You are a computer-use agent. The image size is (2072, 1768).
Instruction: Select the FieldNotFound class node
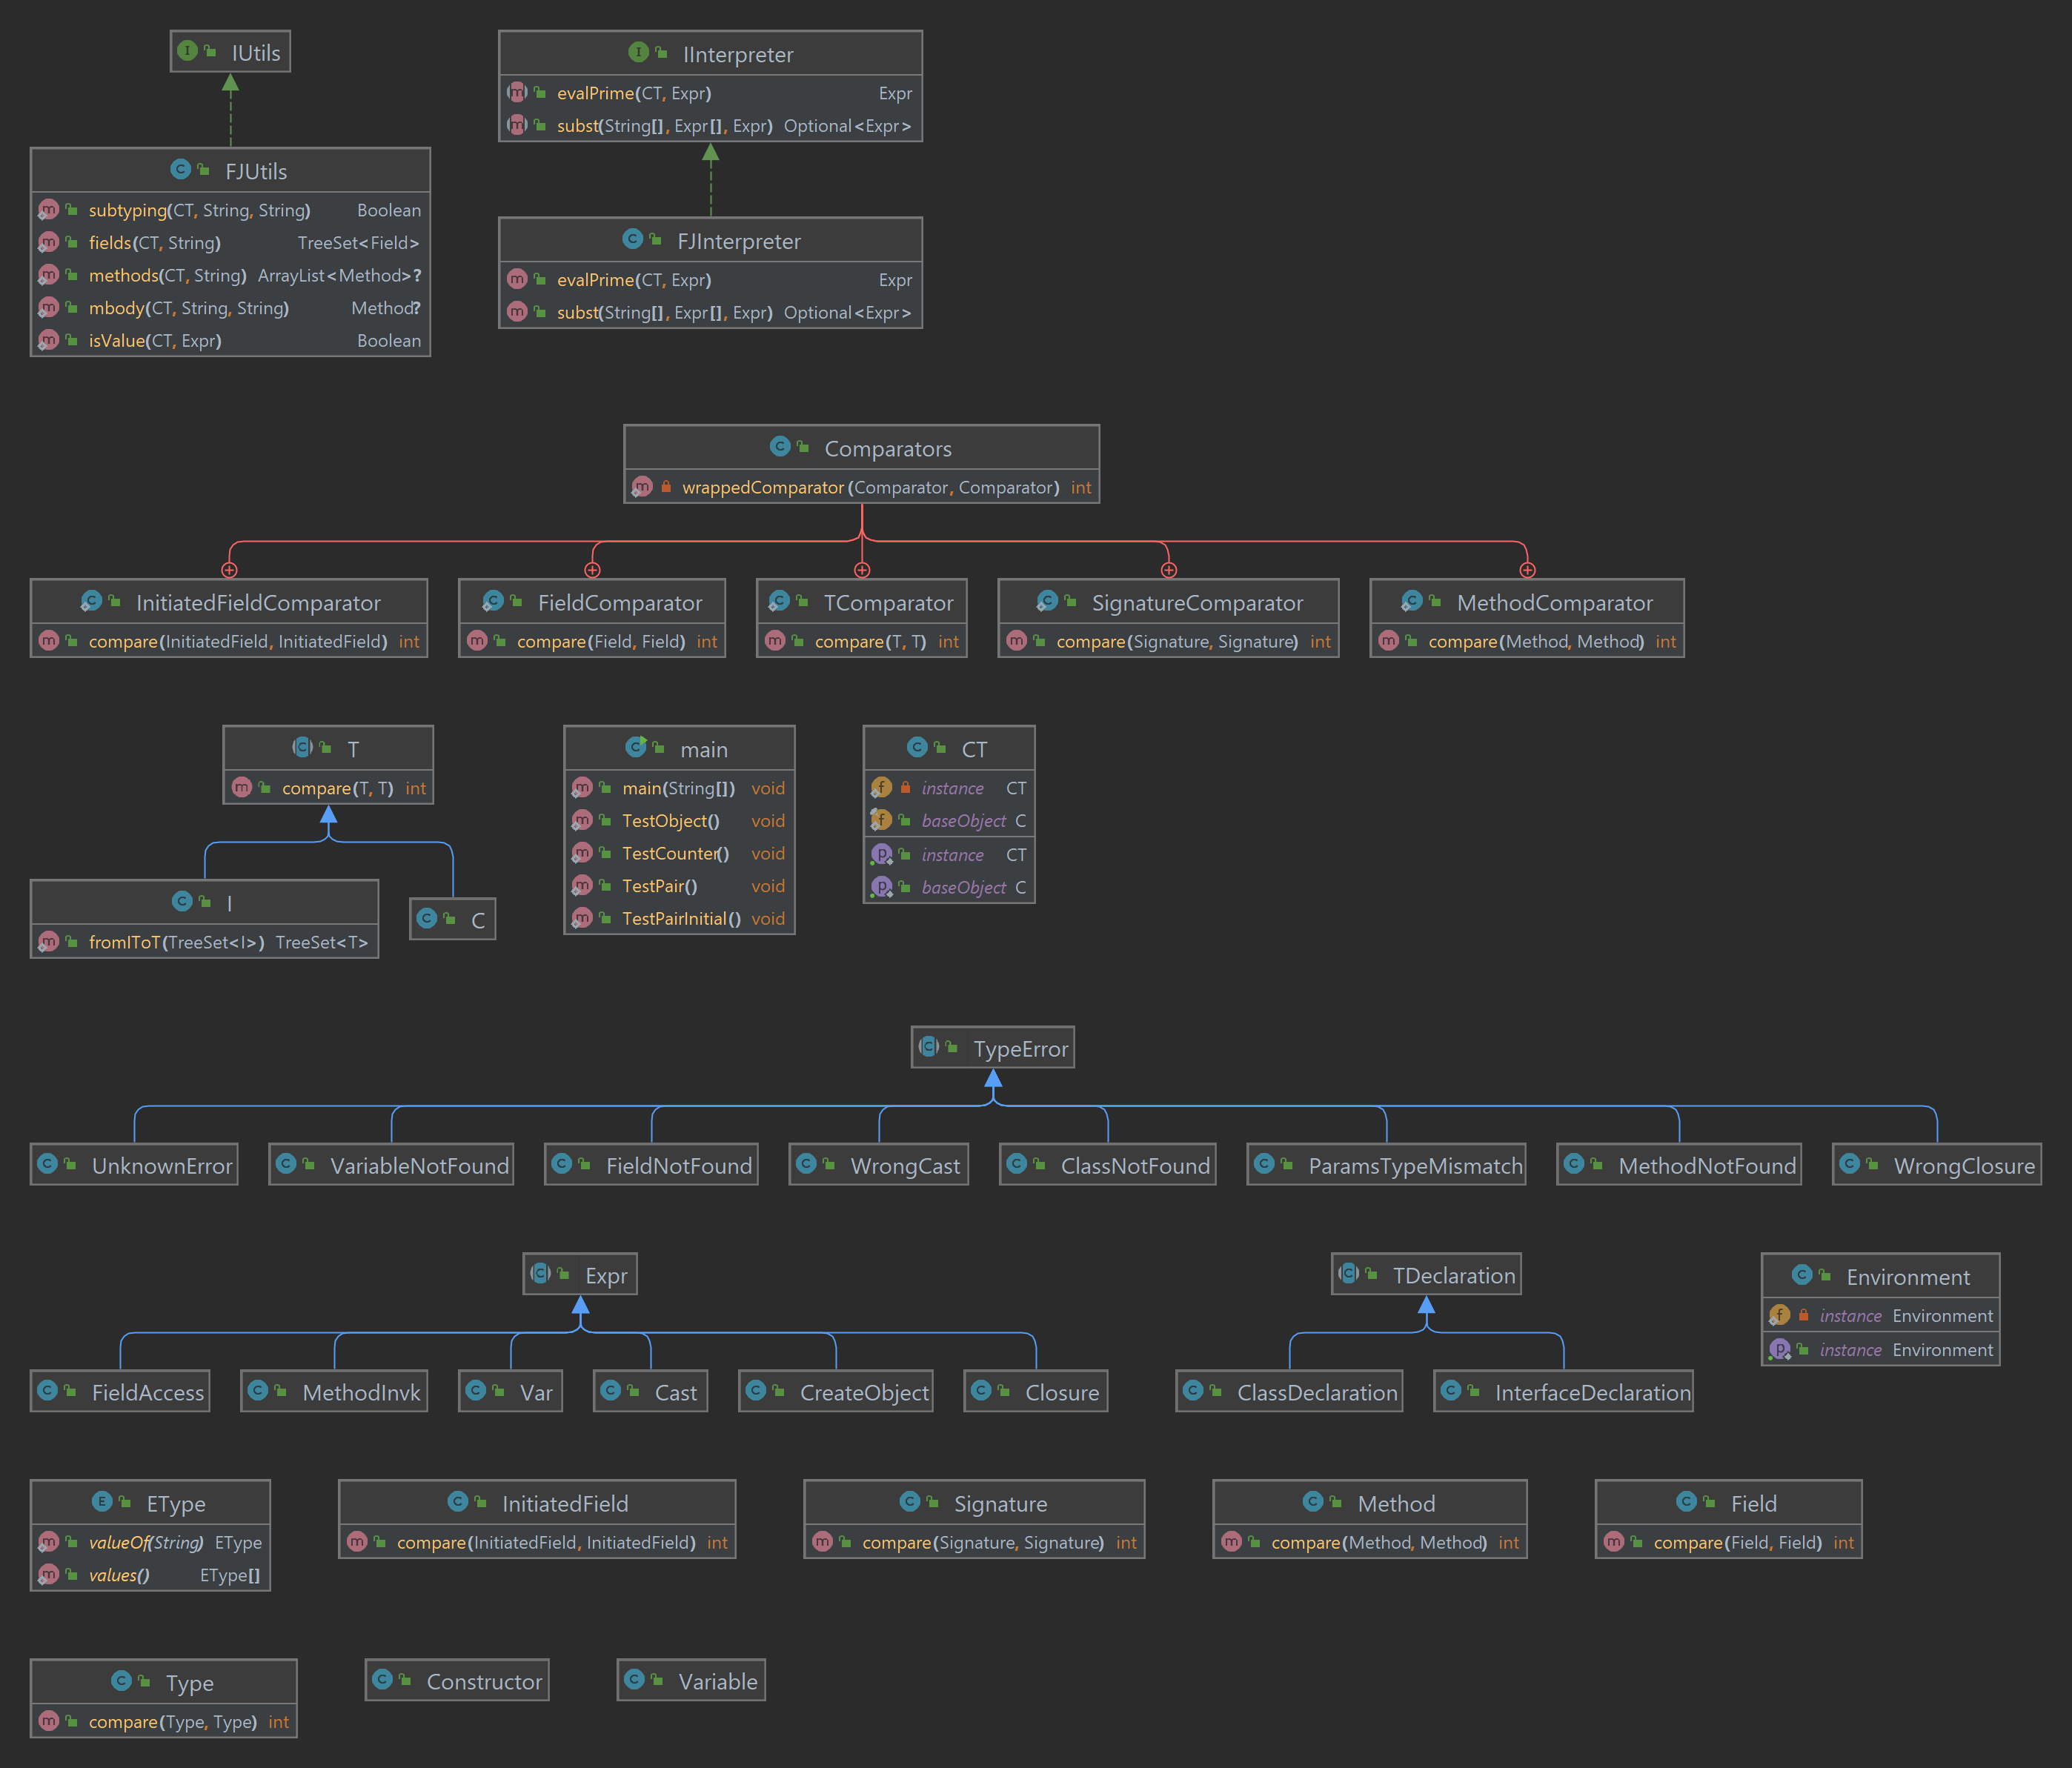(651, 1165)
